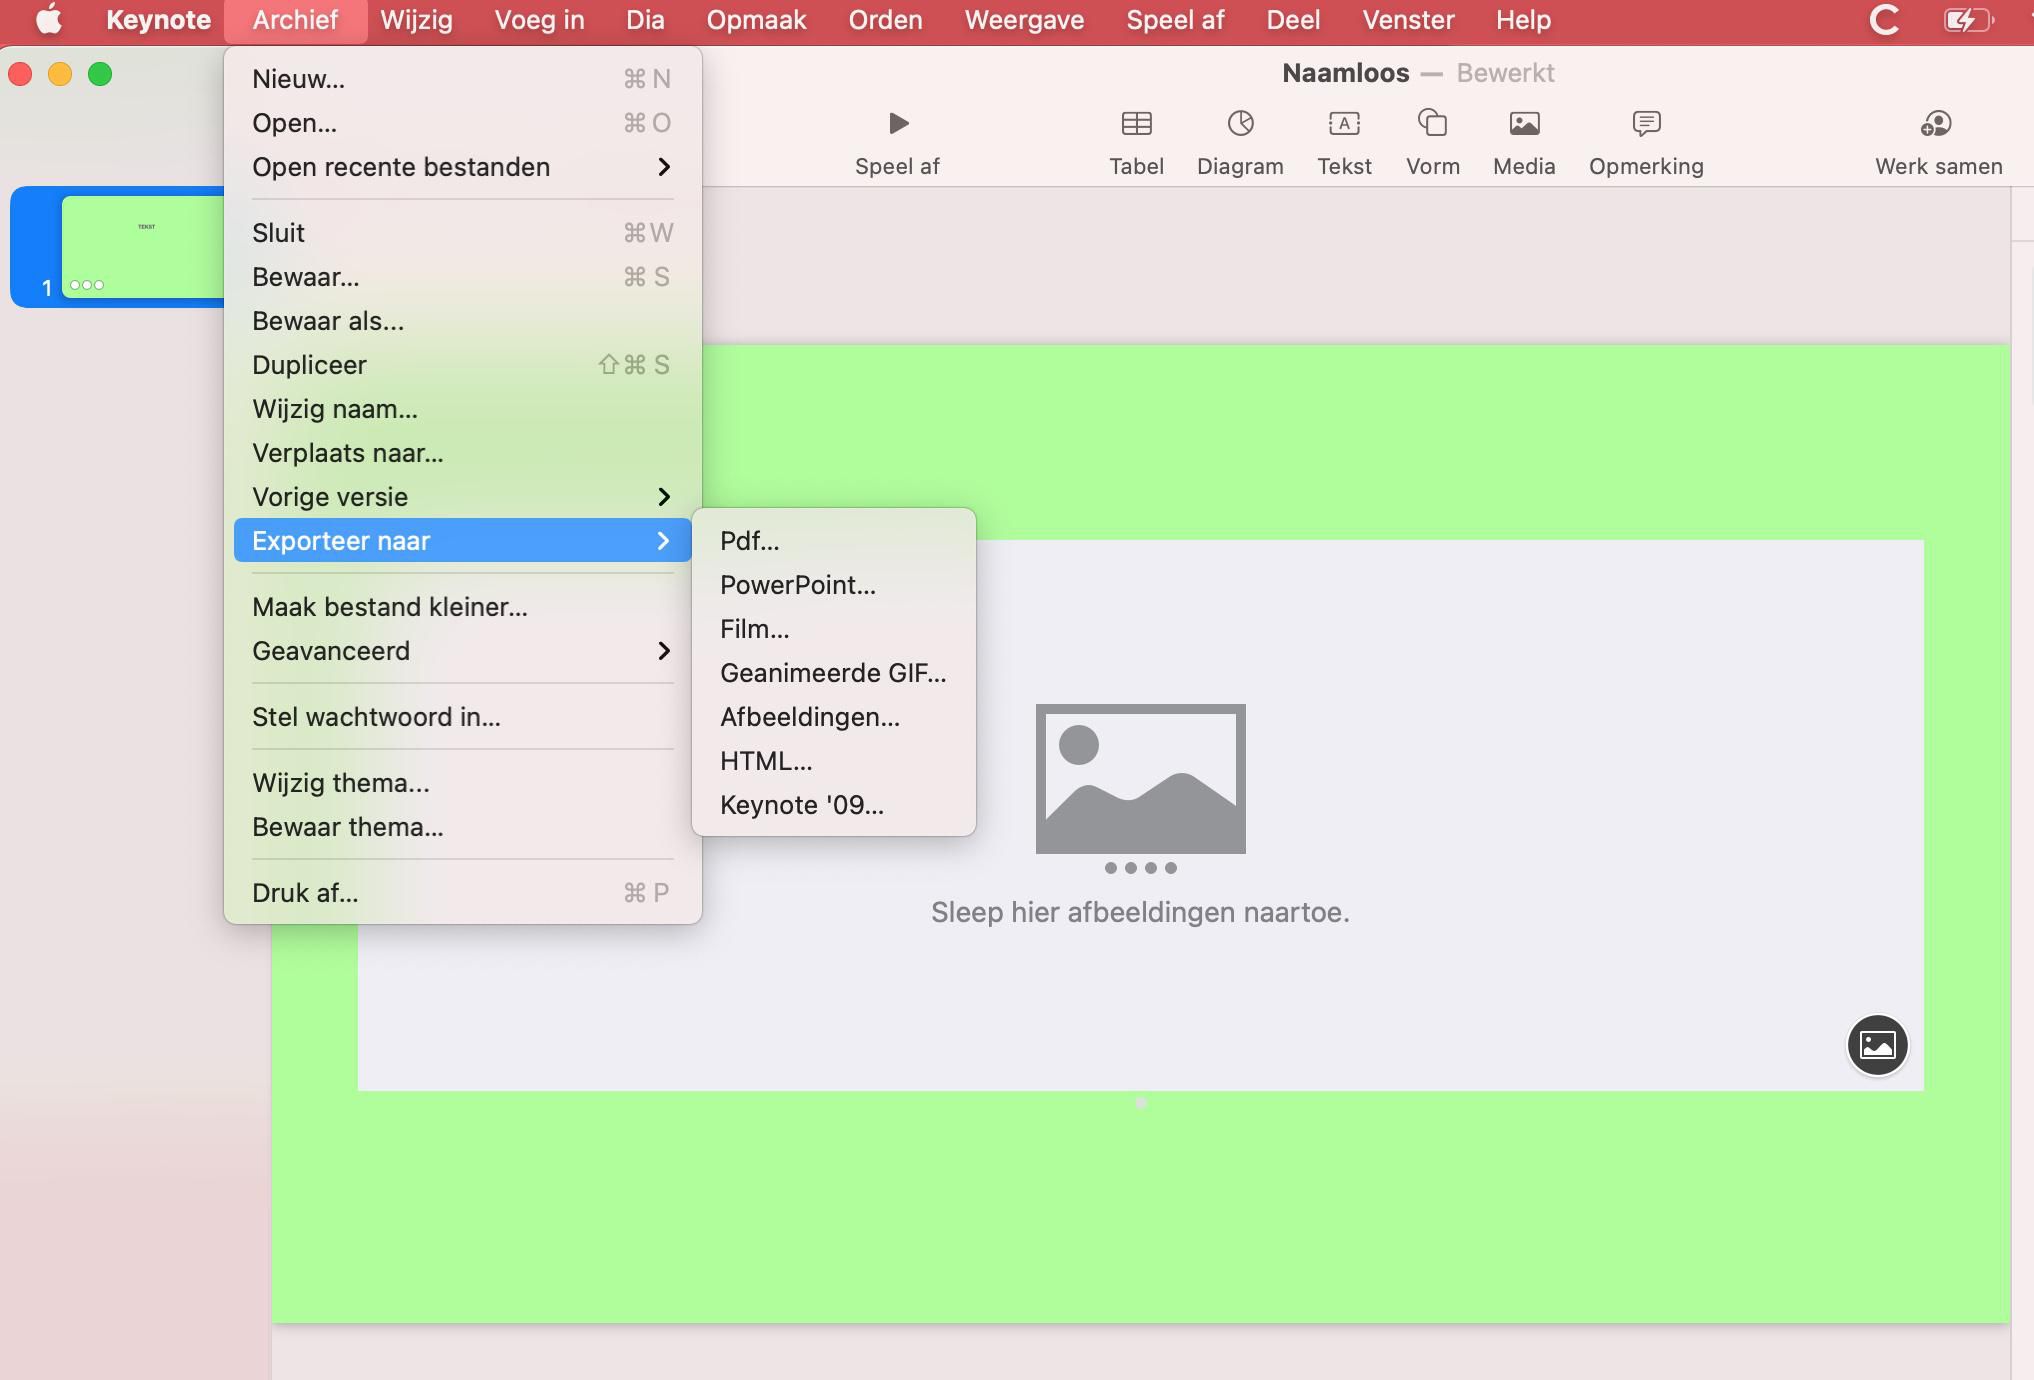Click the Werk samen collaborate icon
The height and width of the screenshot is (1380, 2034).
(x=1937, y=123)
